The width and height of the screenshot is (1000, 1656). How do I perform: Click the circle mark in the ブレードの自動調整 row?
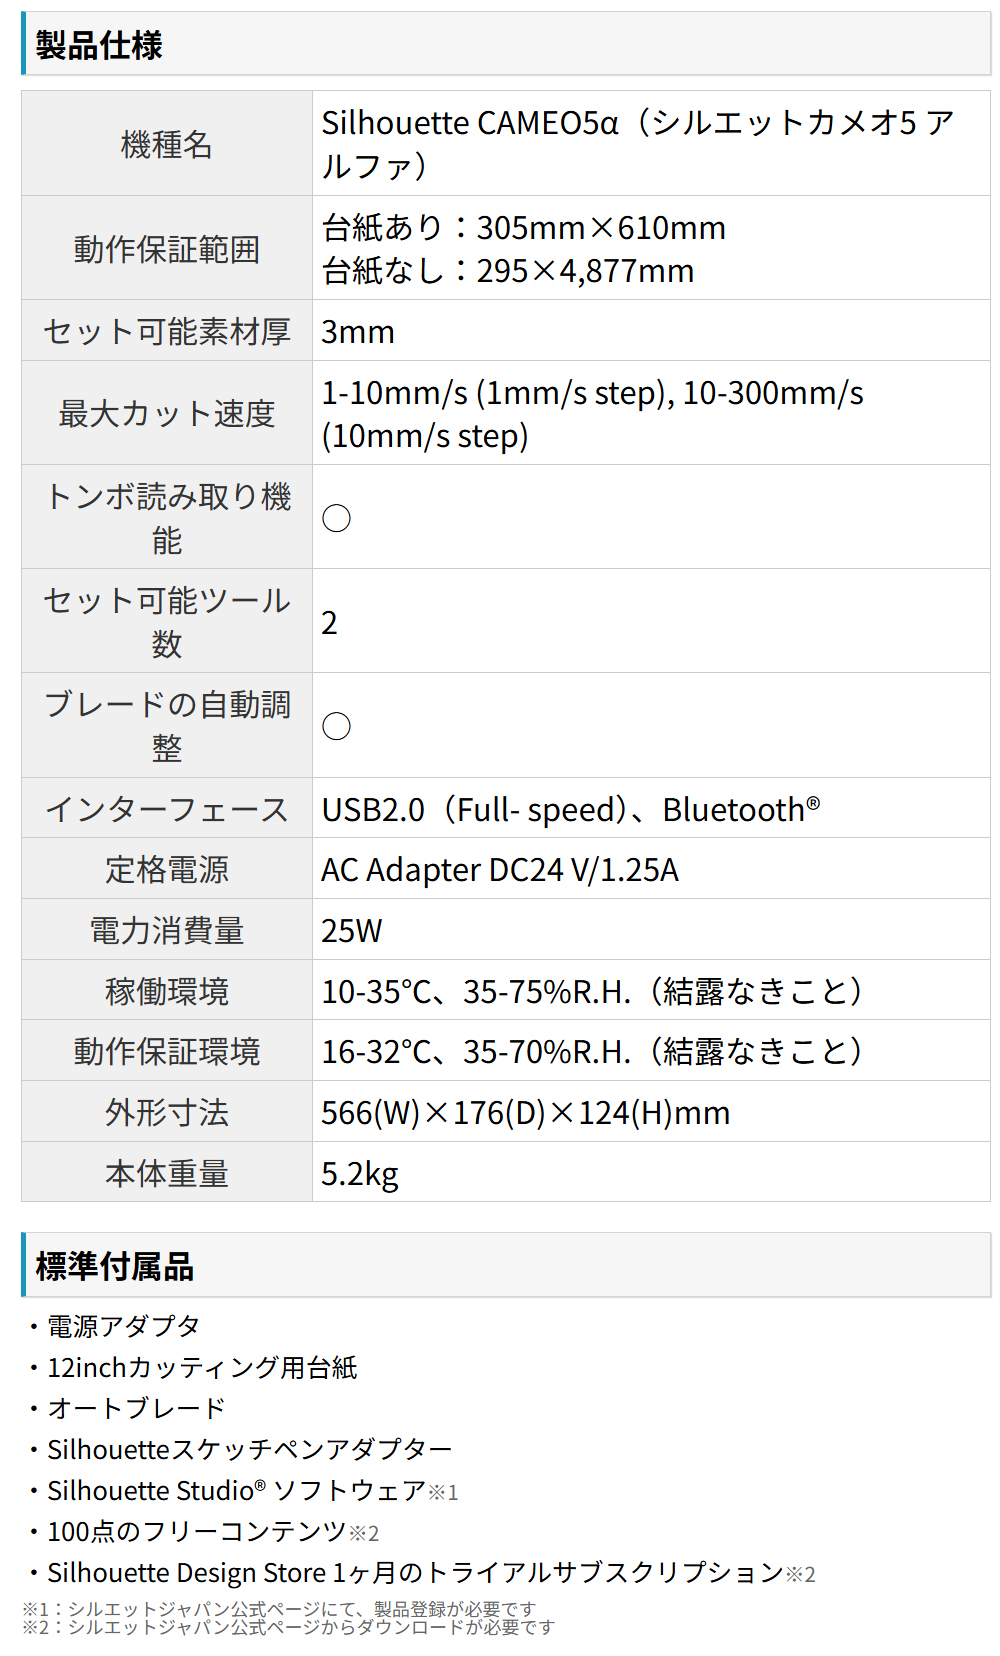336,726
